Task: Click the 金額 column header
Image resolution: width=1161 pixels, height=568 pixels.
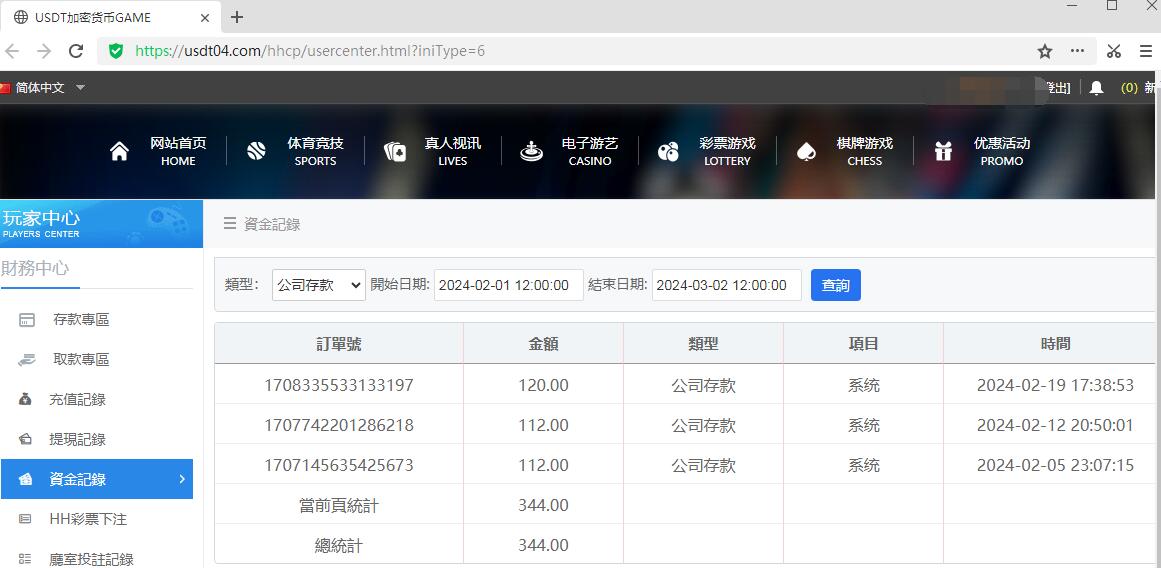Action: [x=543, y=344]
